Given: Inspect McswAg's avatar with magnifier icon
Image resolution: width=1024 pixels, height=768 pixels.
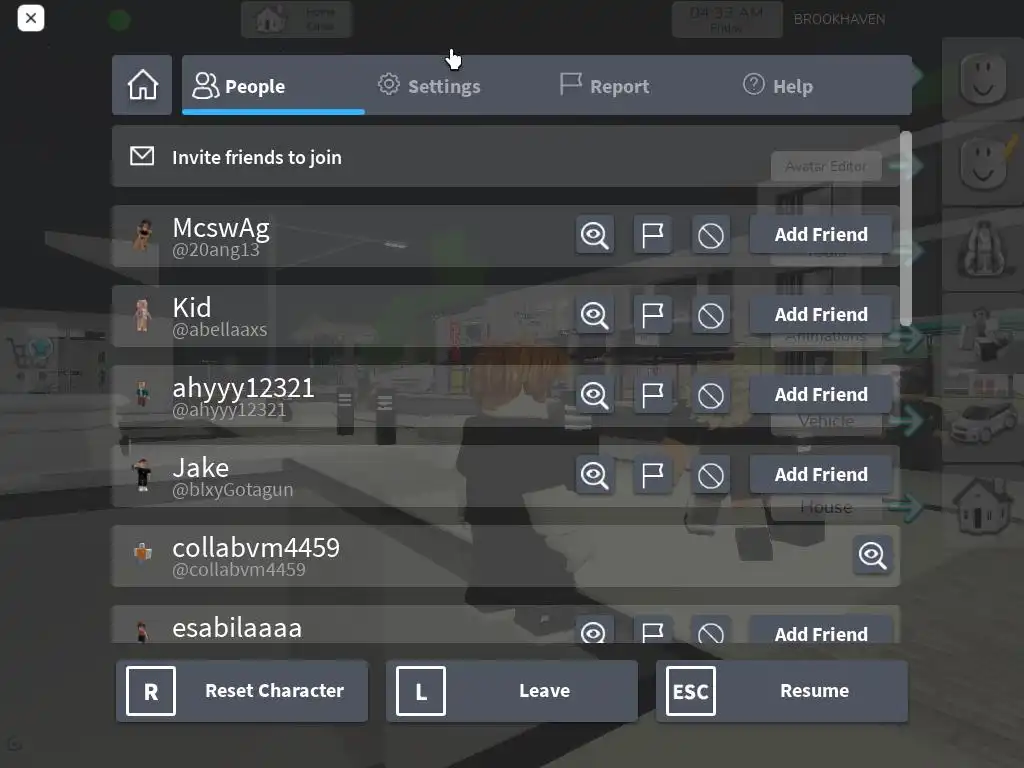Looking at the screenshot, I should click(594, 234).
